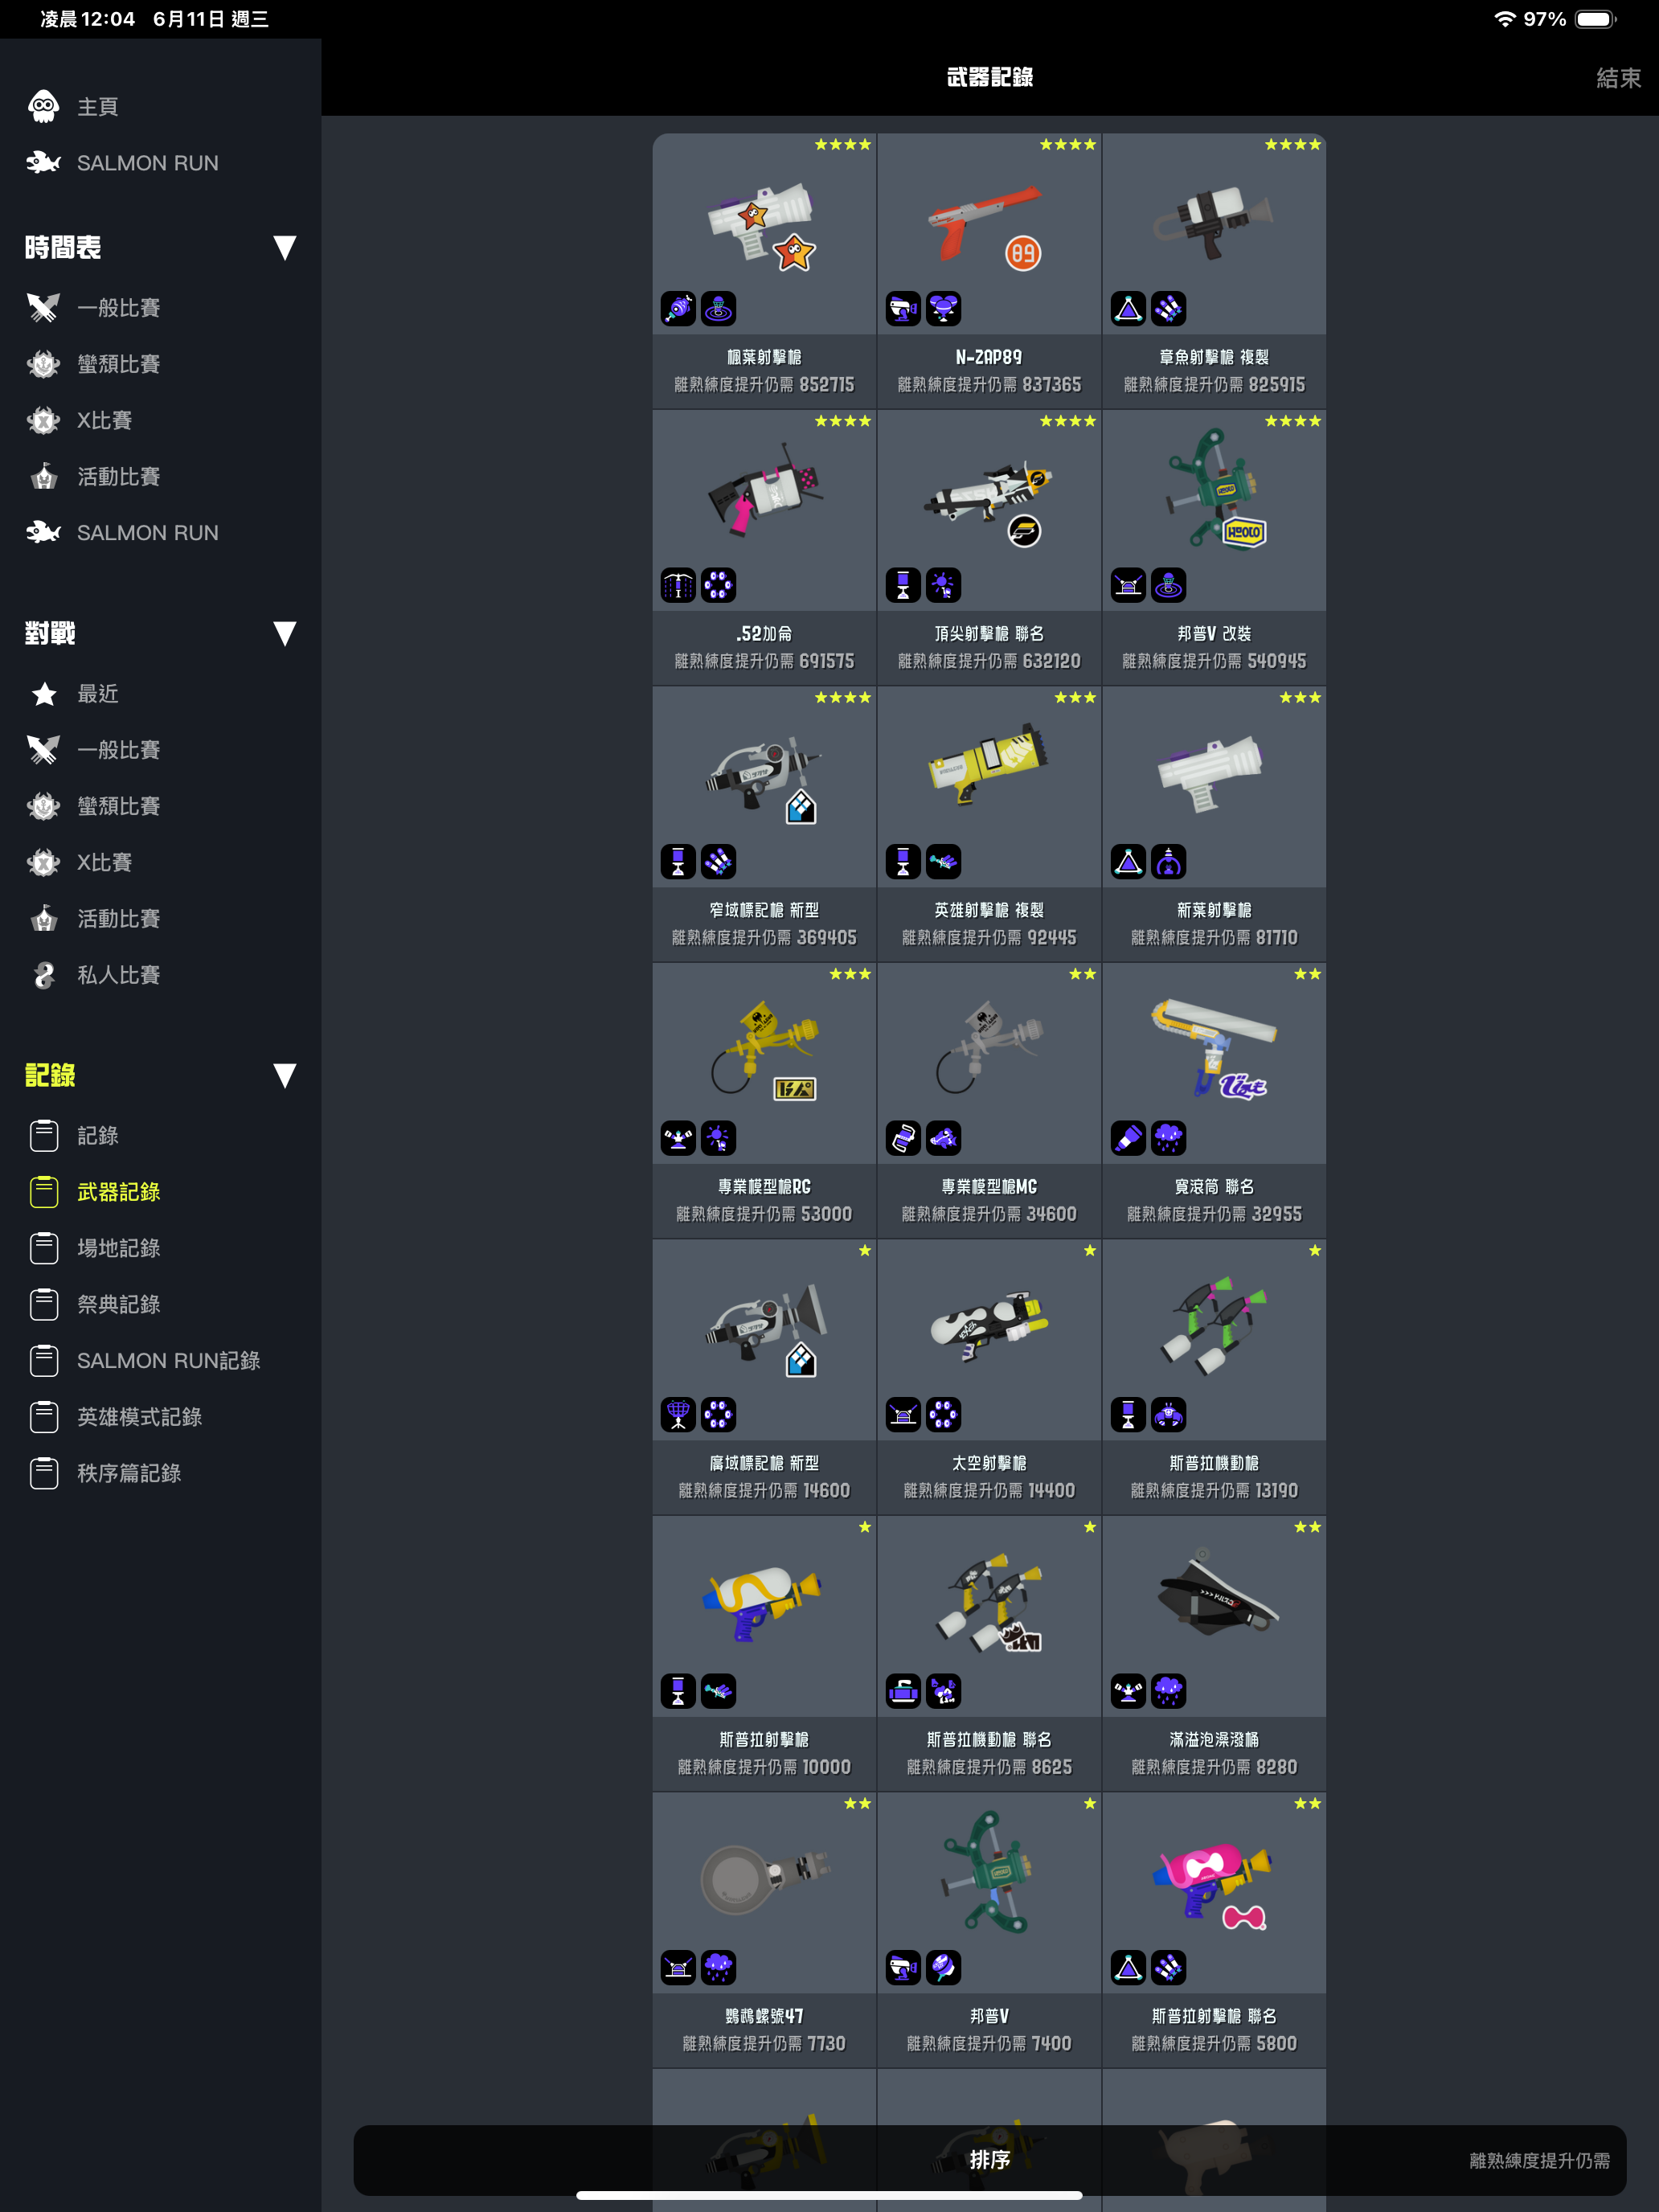Collapse the 對戰 section arrow

pyautogui.click(x=284, y=633)
